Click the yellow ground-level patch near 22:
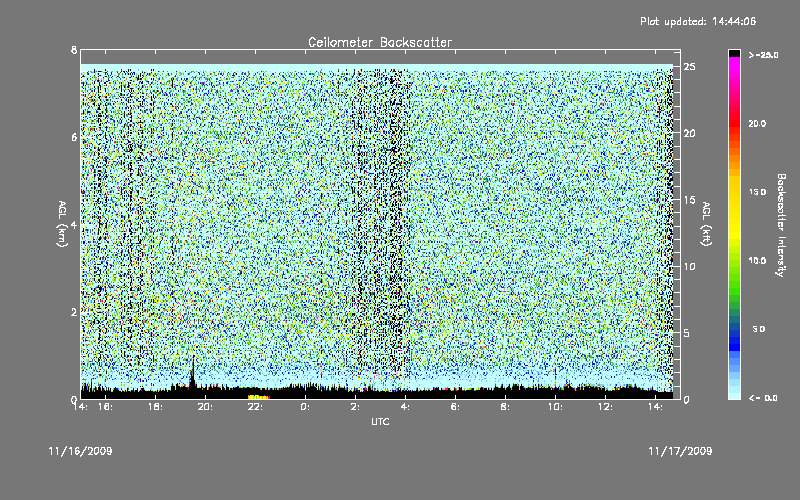Image resolution: width=800 pixels, height=500 pixels. click(259, 396)
